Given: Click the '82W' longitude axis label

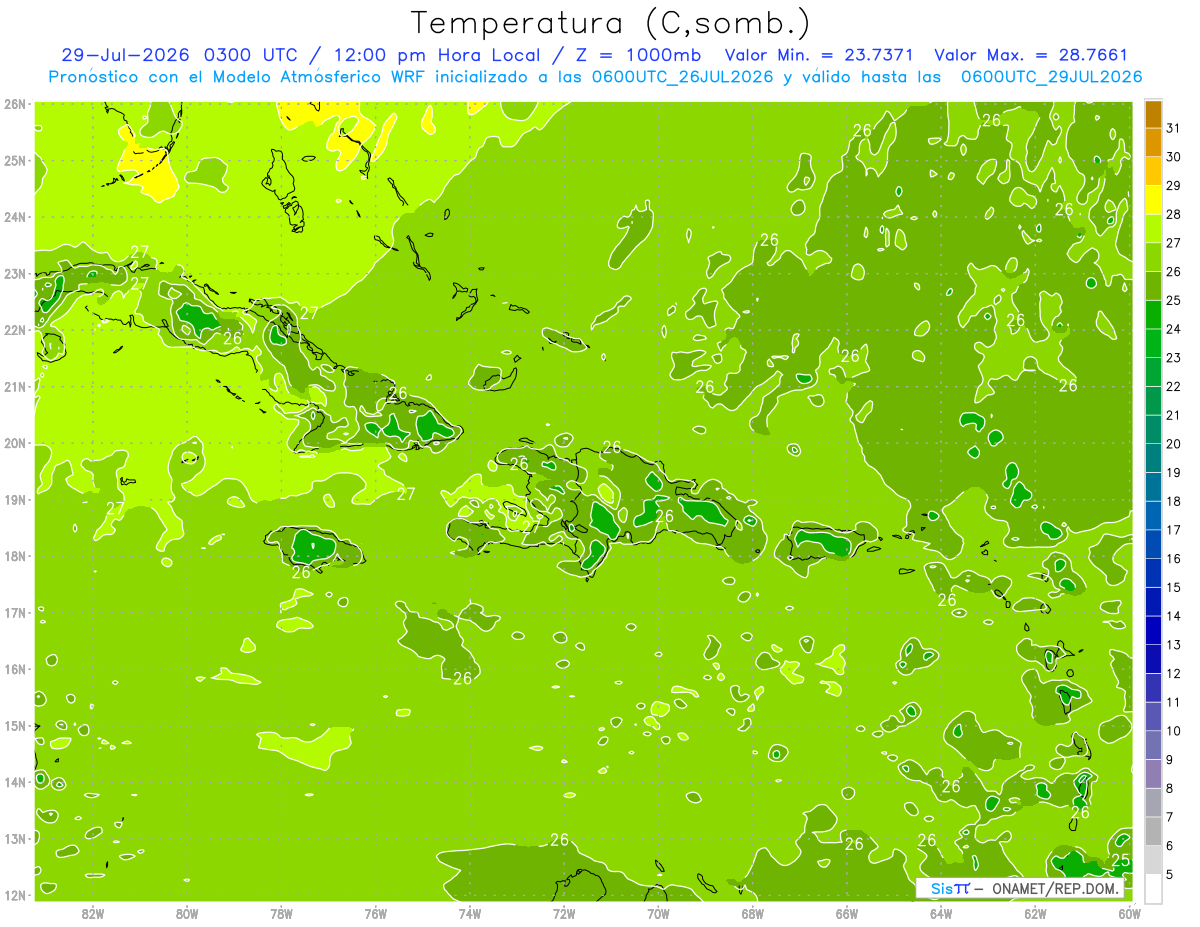Looking at the screenshot, I should [93, 913].
